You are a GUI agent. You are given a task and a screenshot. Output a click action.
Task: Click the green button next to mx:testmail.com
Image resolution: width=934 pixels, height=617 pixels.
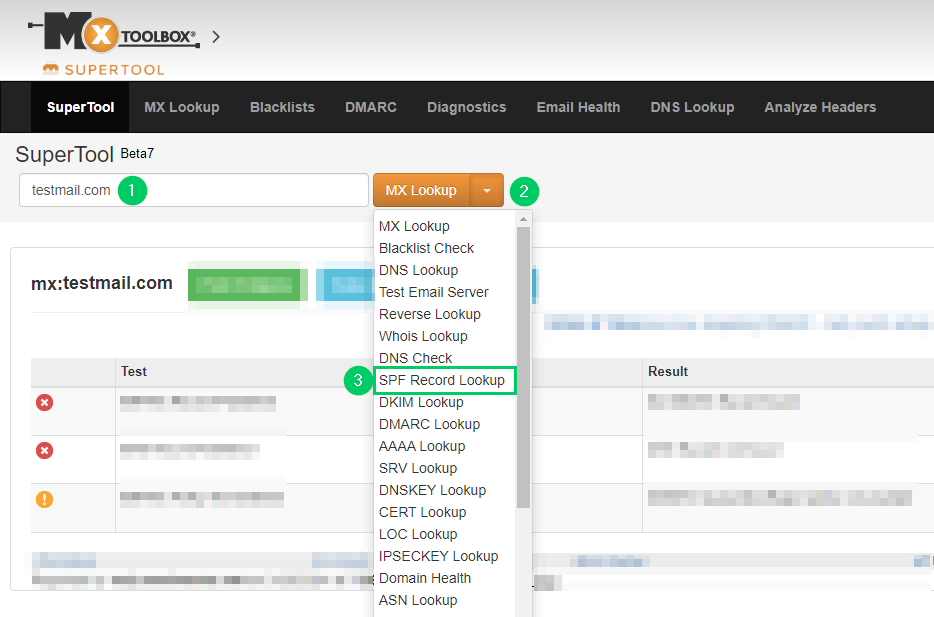(248, 285)
